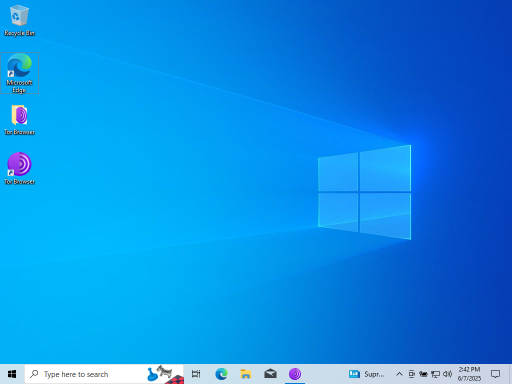
Task: Expand the hidden system tray icons
Action: tap(399, 374)
